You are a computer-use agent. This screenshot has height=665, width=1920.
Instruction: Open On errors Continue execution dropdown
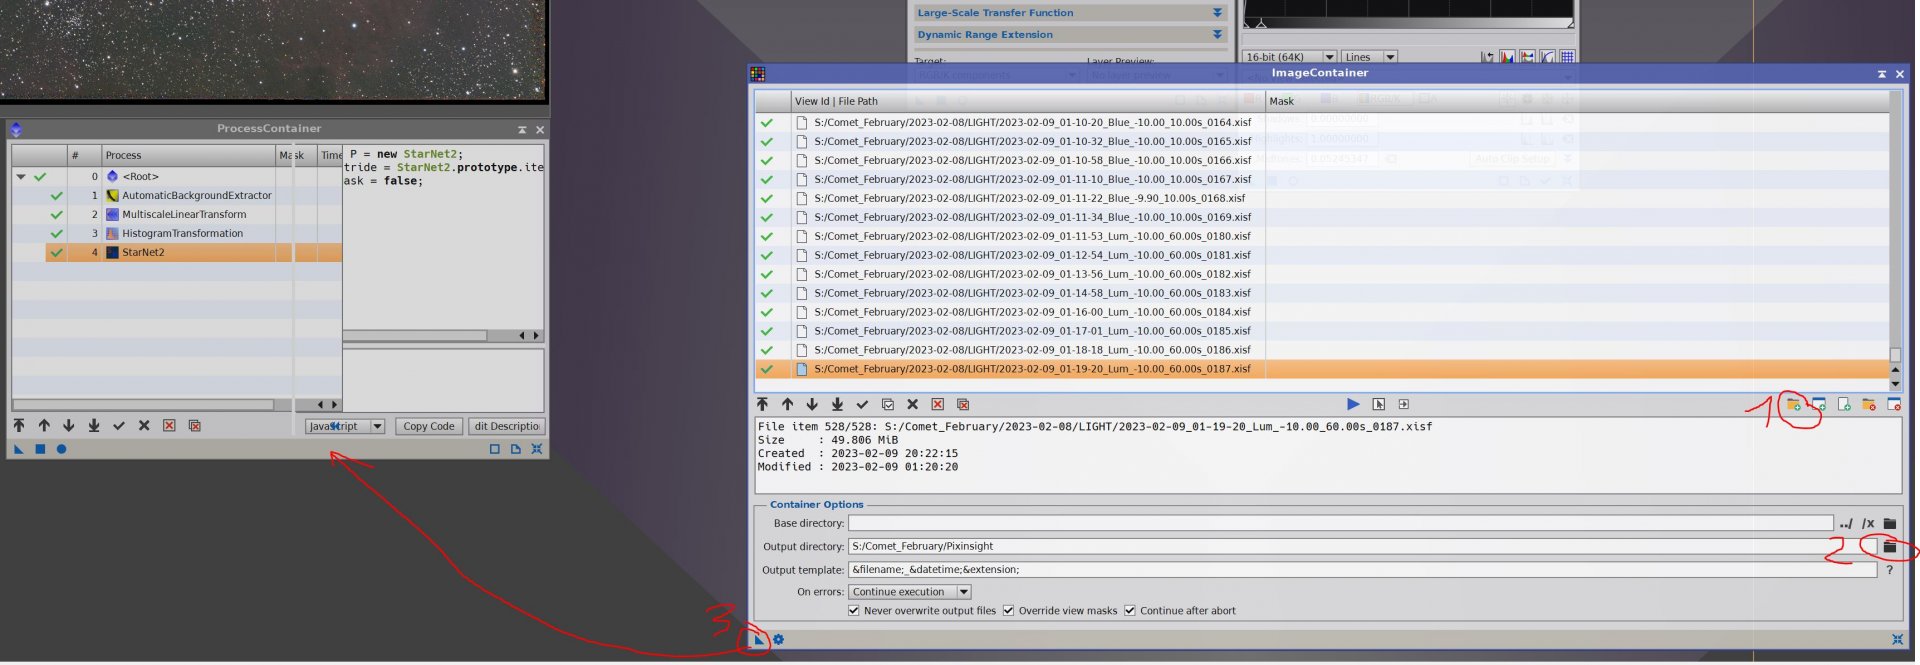tap(910, 591)
